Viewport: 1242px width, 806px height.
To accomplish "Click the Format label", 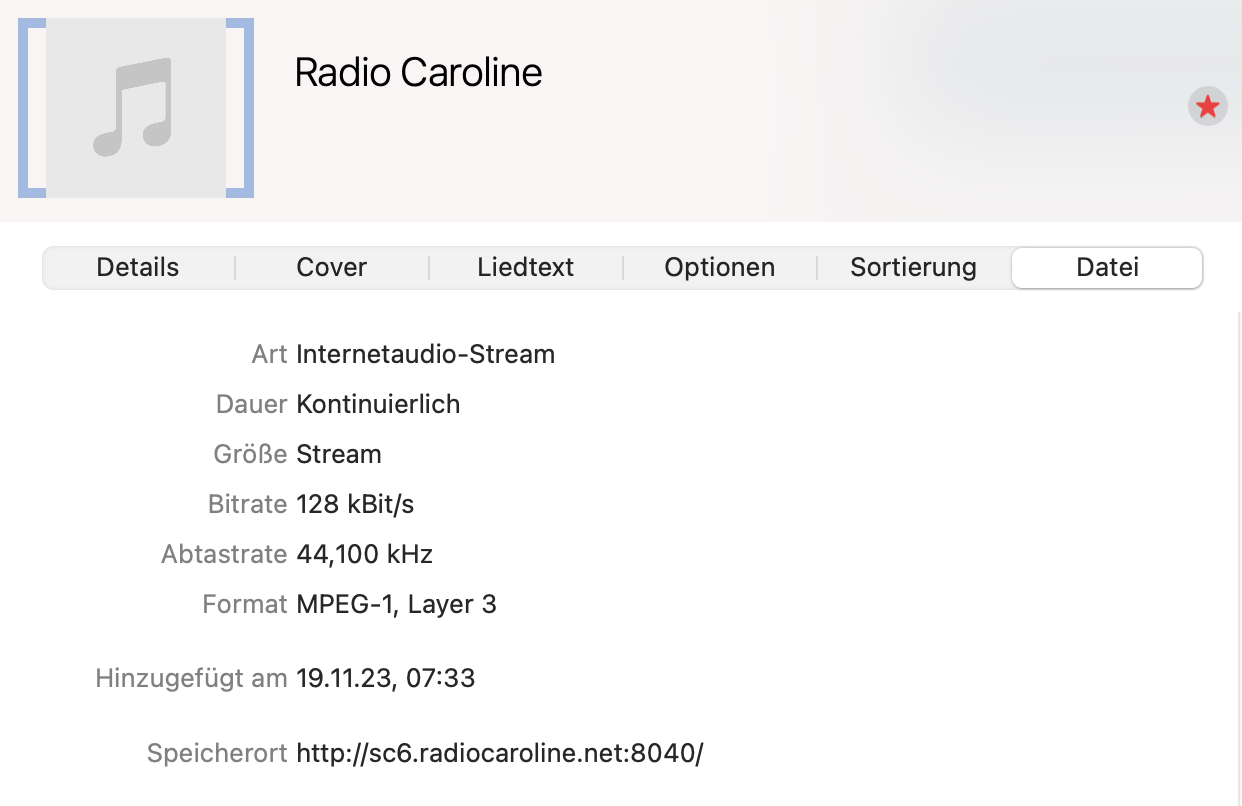I will (245, 604).
